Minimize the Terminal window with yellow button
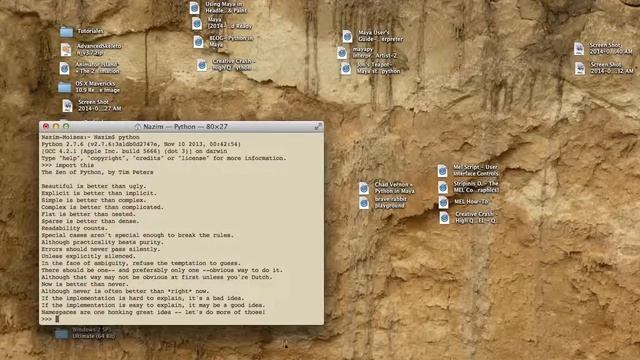The width and height of the screenshot is (640, 360). pos(56,127)
